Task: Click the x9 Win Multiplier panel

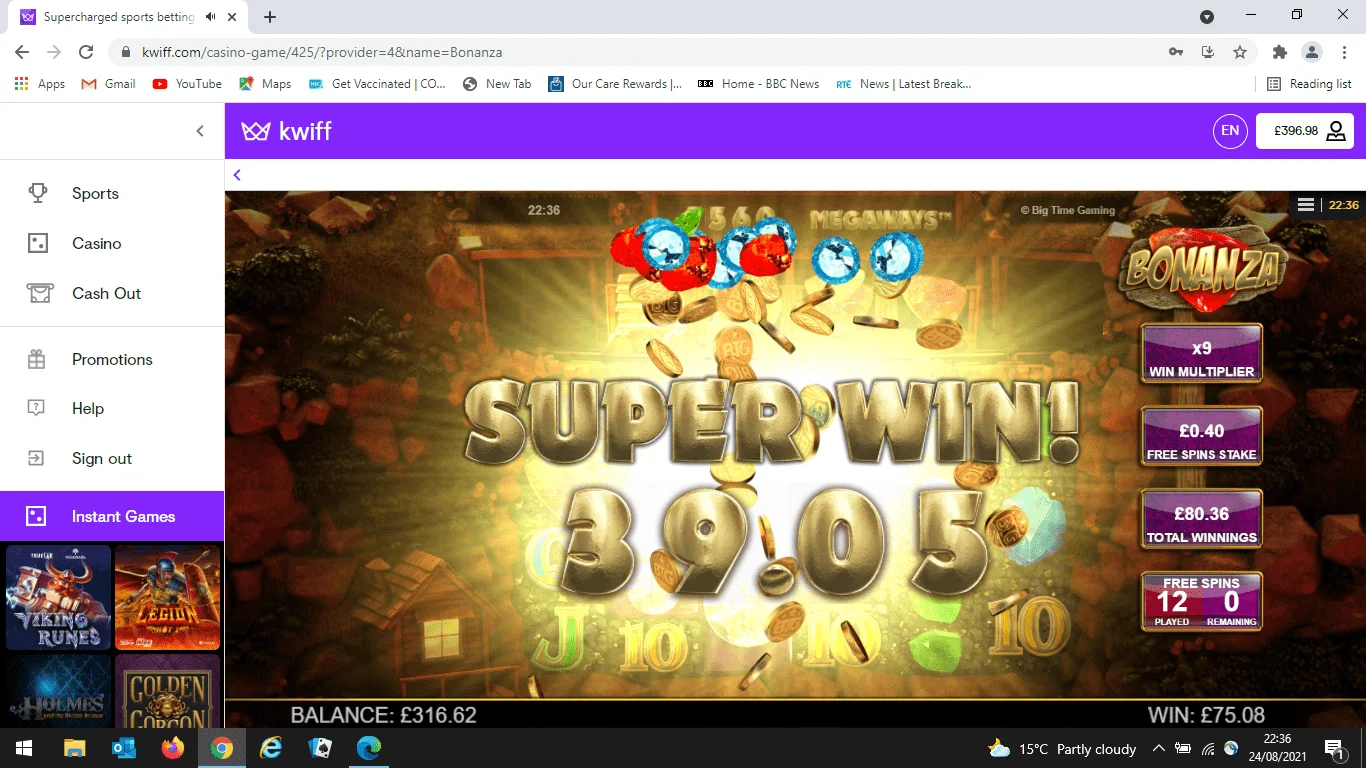Action: (x=1201, y=354)
